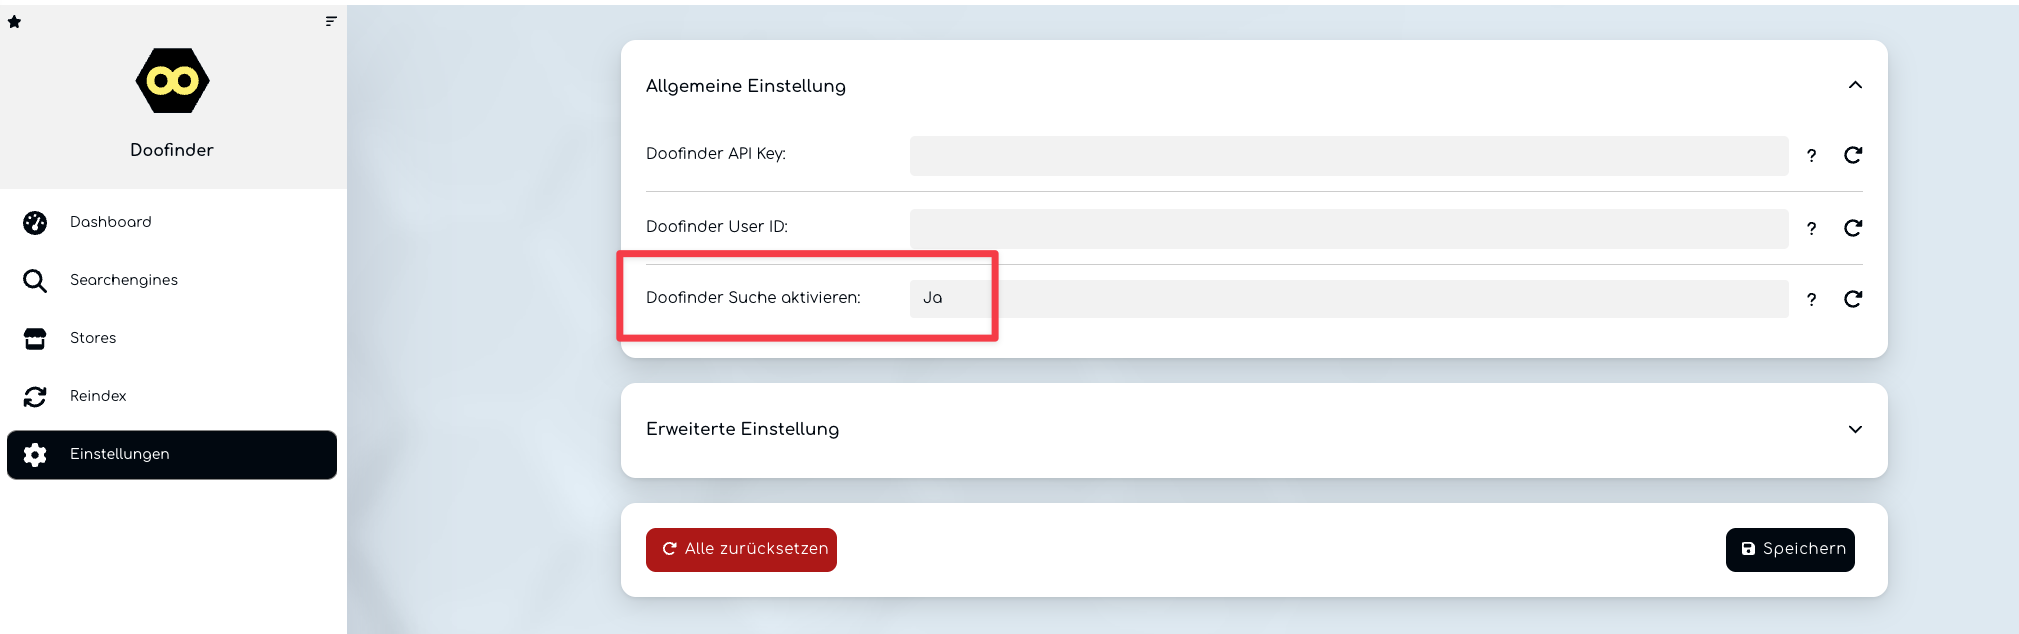Toggle the sidebar collapse icon
The width and height of the screenshot is (2019, 634).
[x=331, y=21]
